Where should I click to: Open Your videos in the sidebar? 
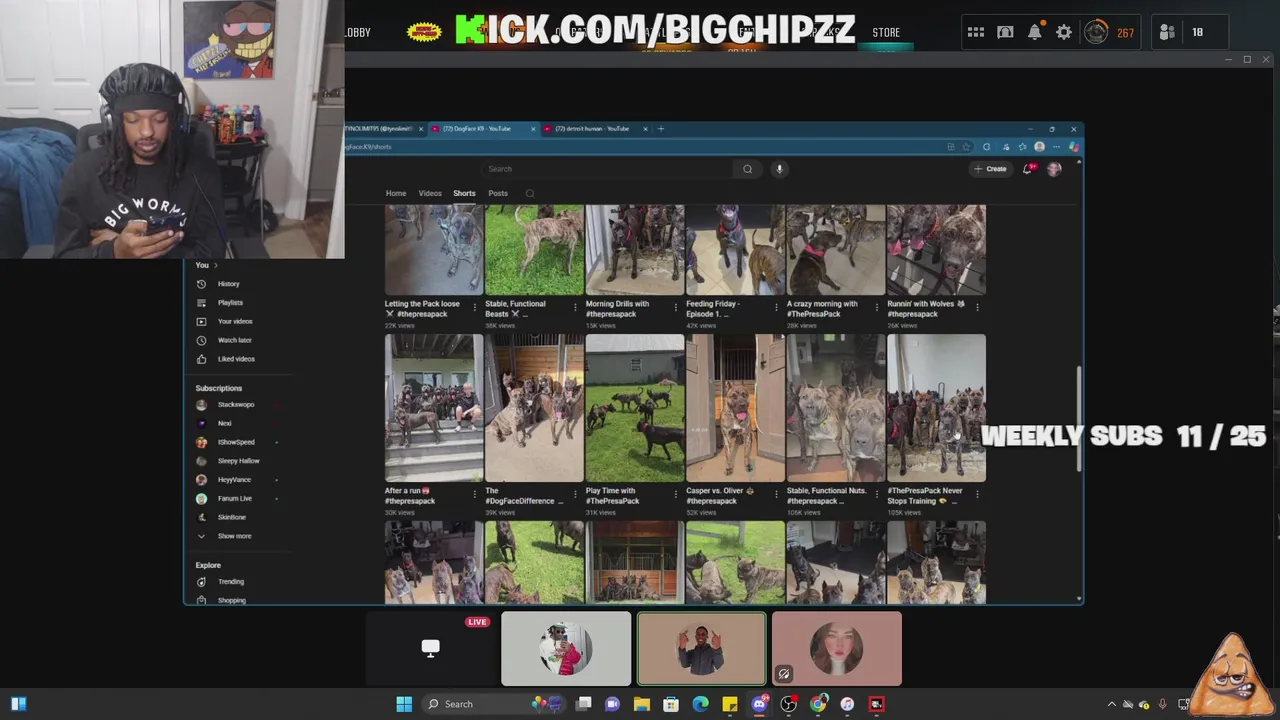click(x=235, y=321)
